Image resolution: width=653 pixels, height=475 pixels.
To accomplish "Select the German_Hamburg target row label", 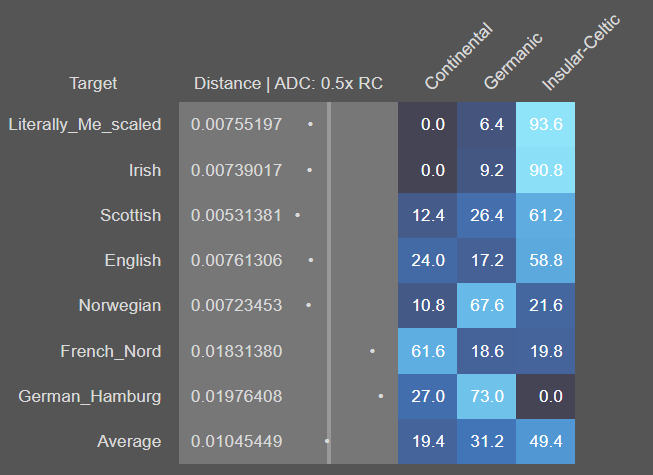I will 90,396.
